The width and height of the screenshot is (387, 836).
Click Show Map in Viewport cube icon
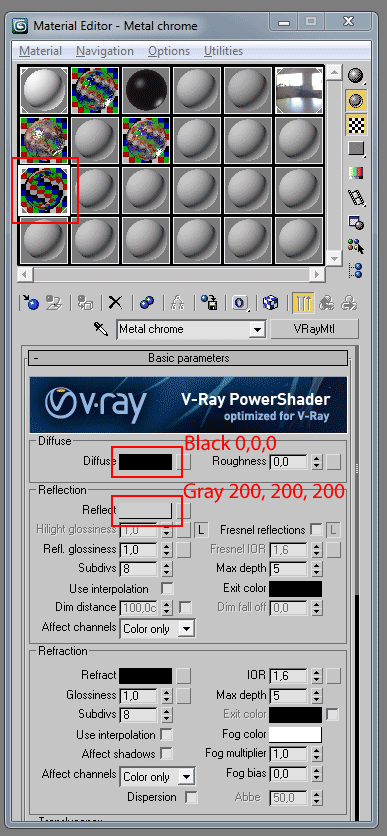271,303
